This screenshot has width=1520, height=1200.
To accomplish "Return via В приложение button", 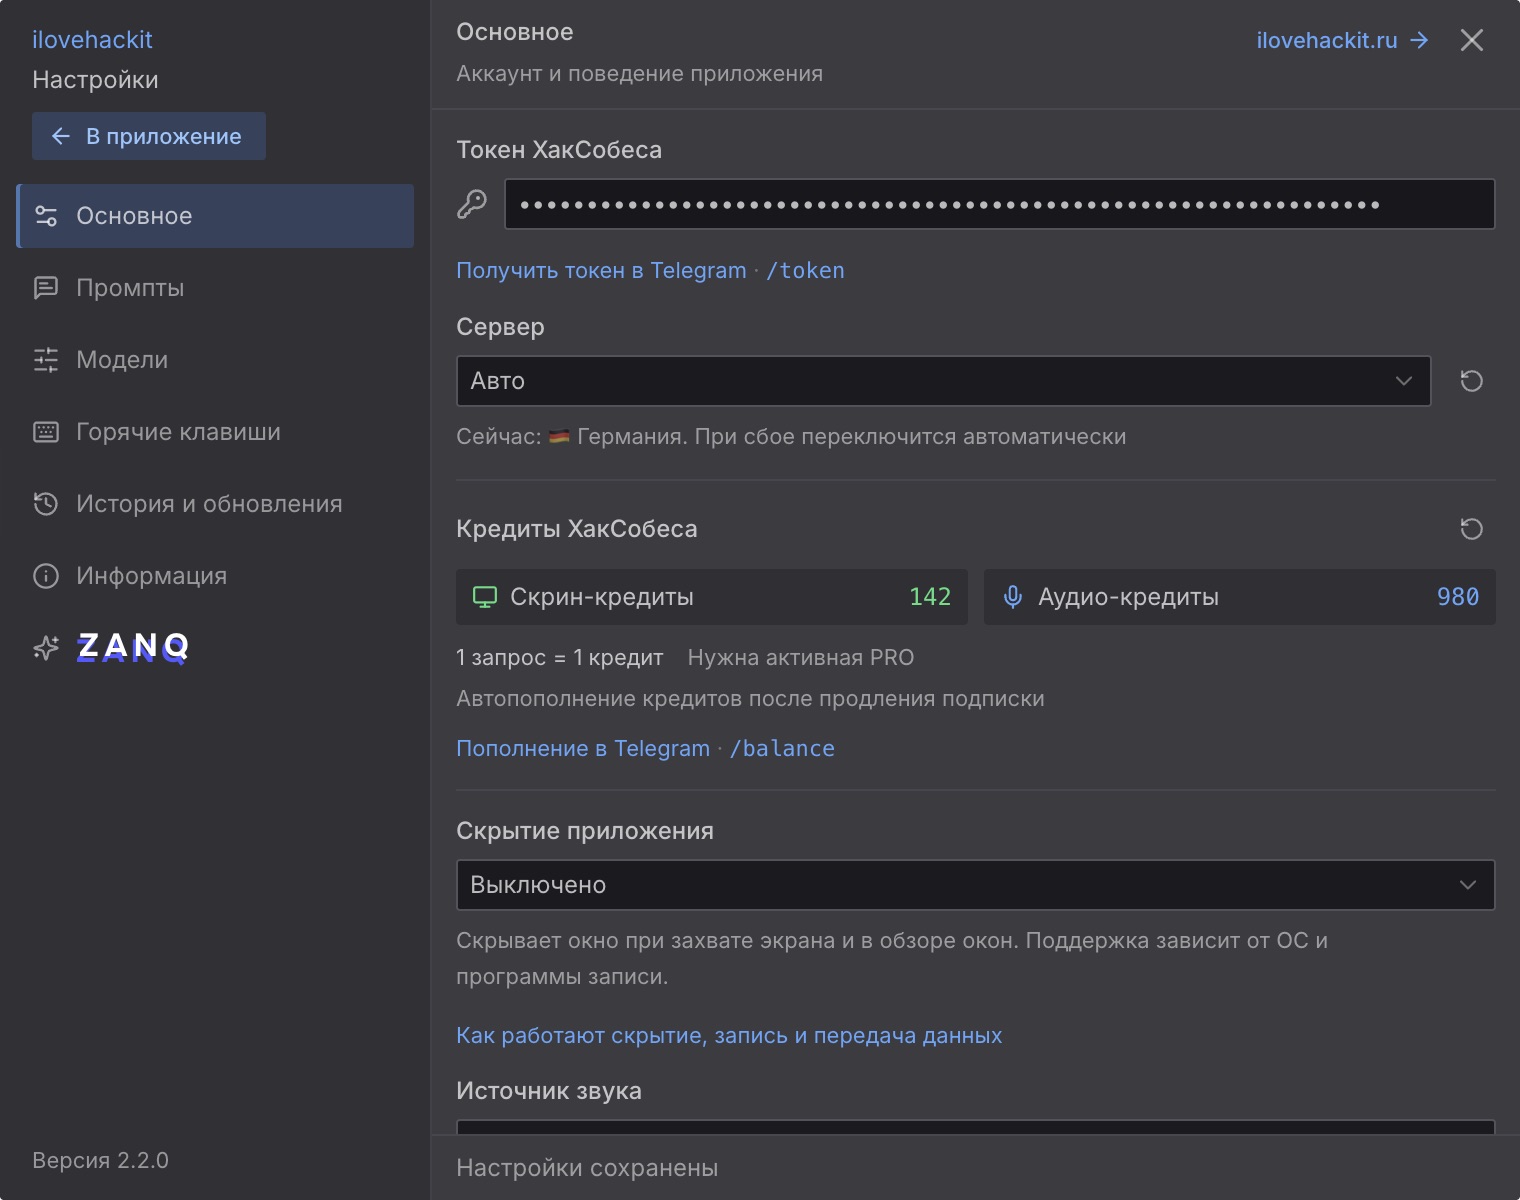I will (x=149, y=136).
